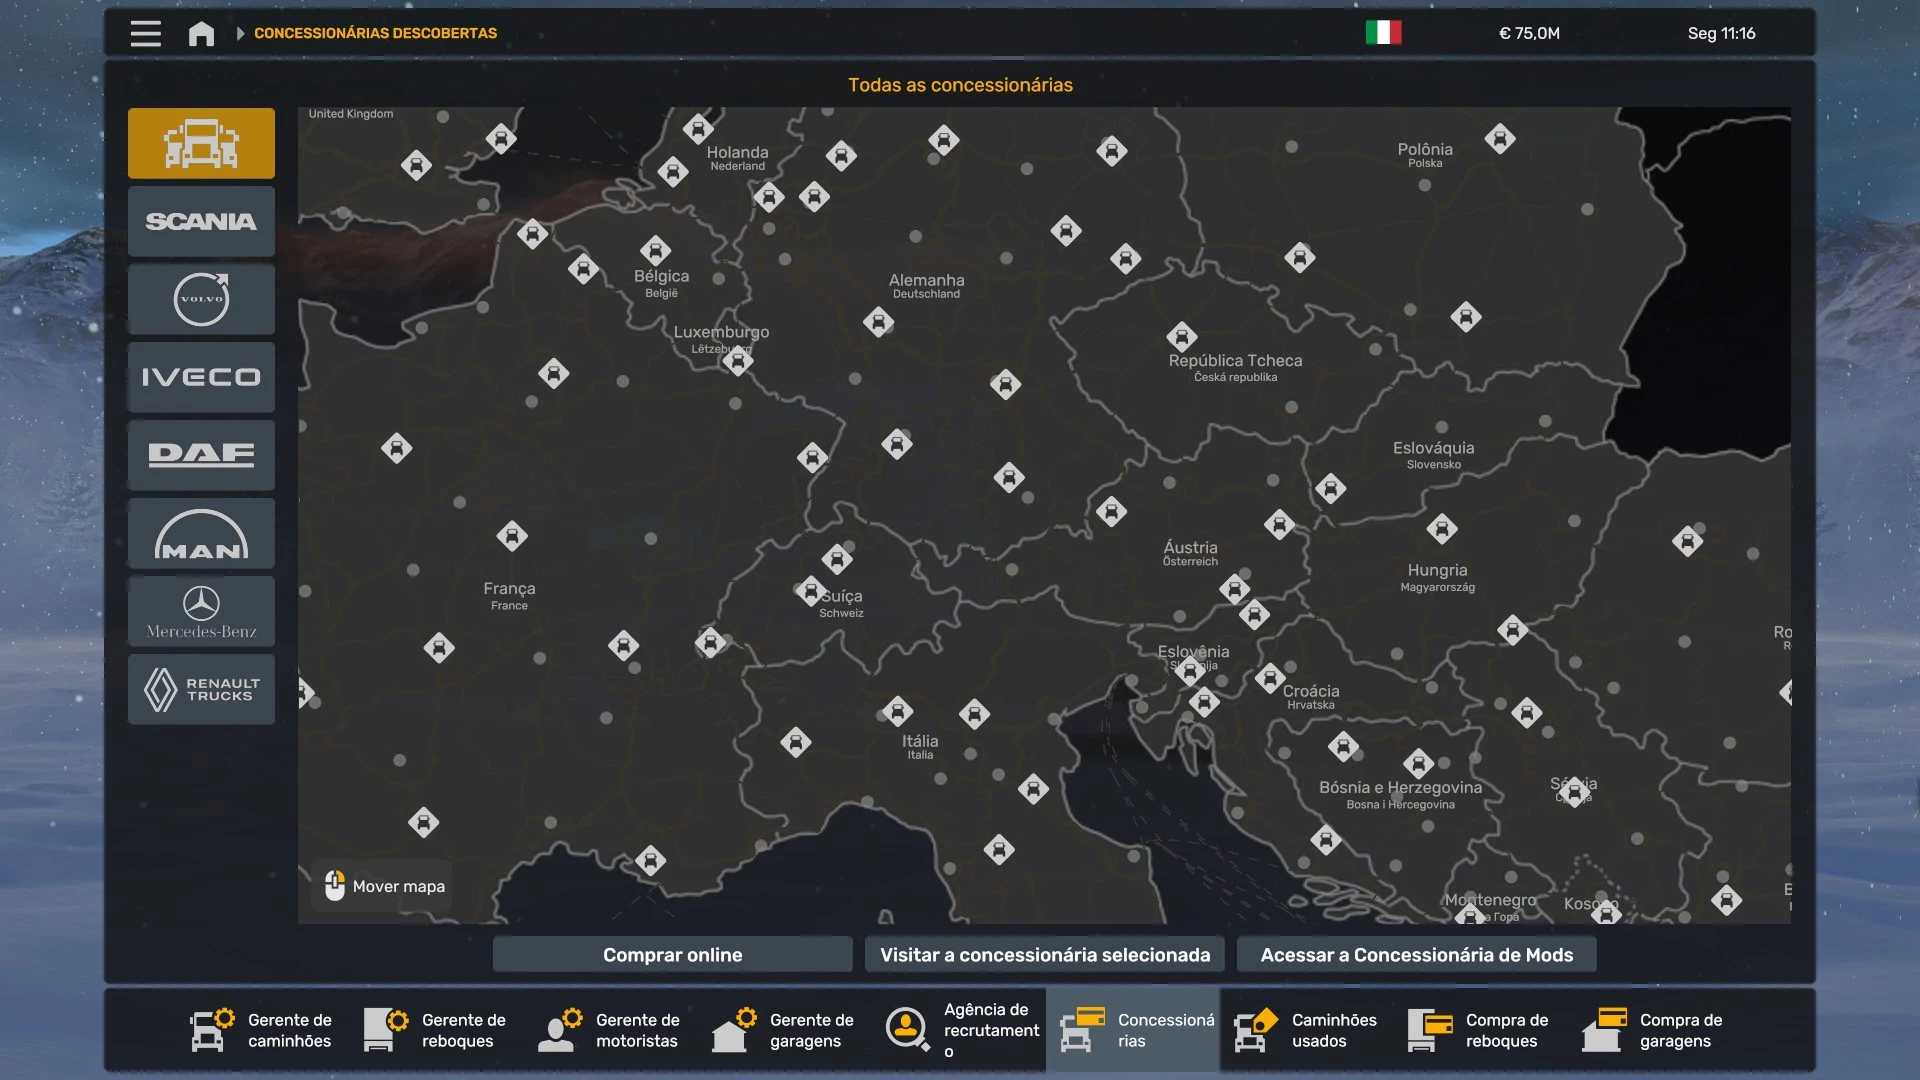Filter dealers by Iveco brand

point(201,377)
